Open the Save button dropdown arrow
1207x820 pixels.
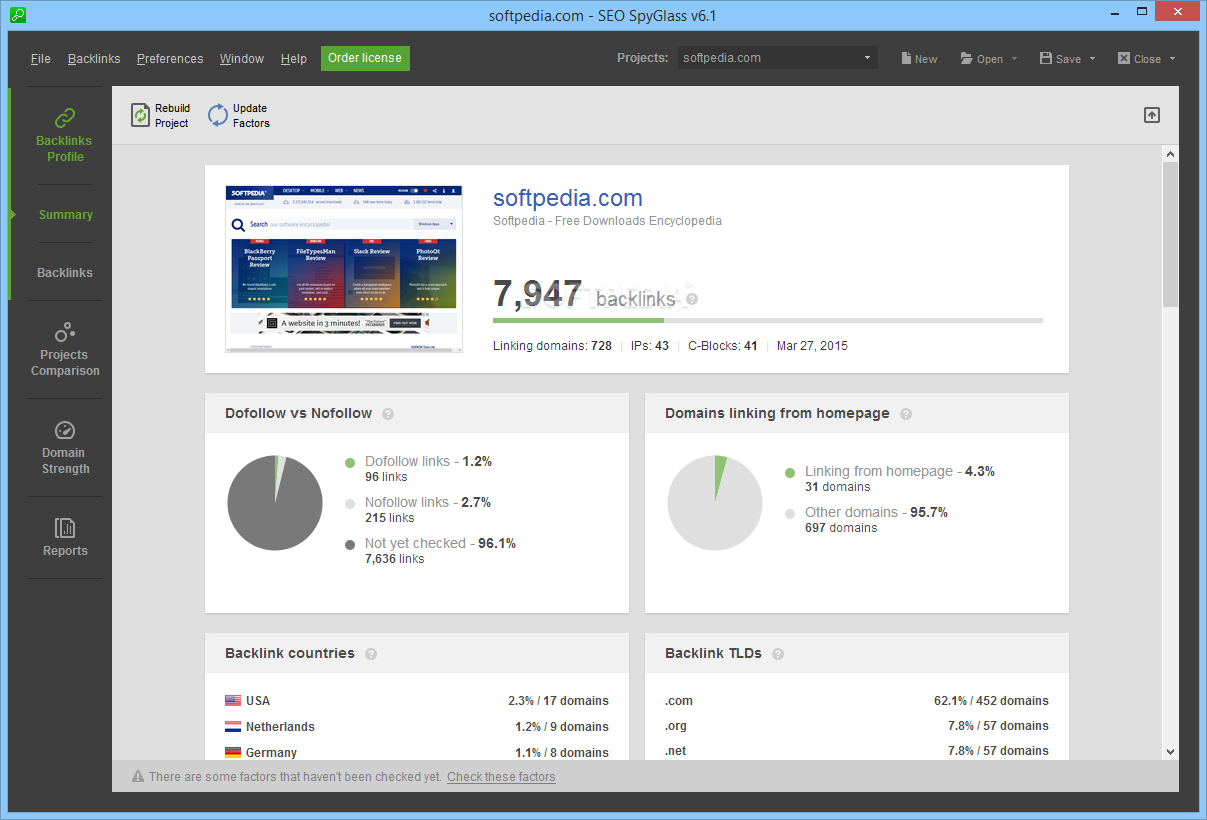point(1092,58)
